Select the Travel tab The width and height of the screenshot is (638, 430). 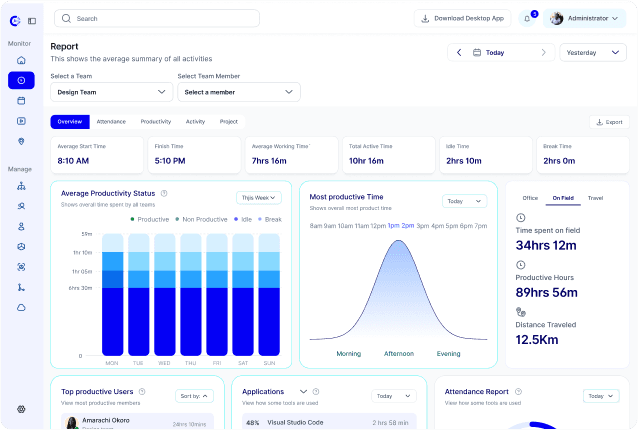tap(595, 198)
